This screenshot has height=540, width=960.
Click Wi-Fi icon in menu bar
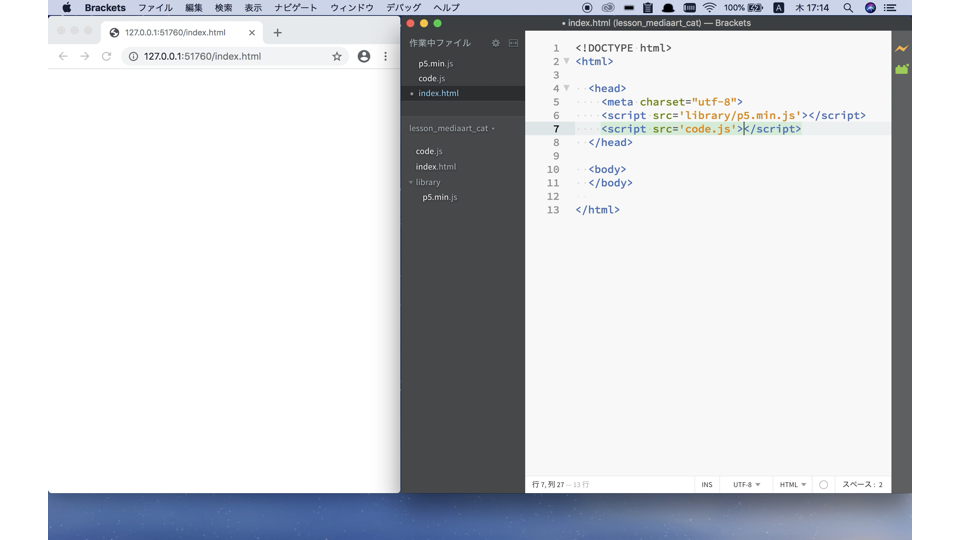pos(709,8)
